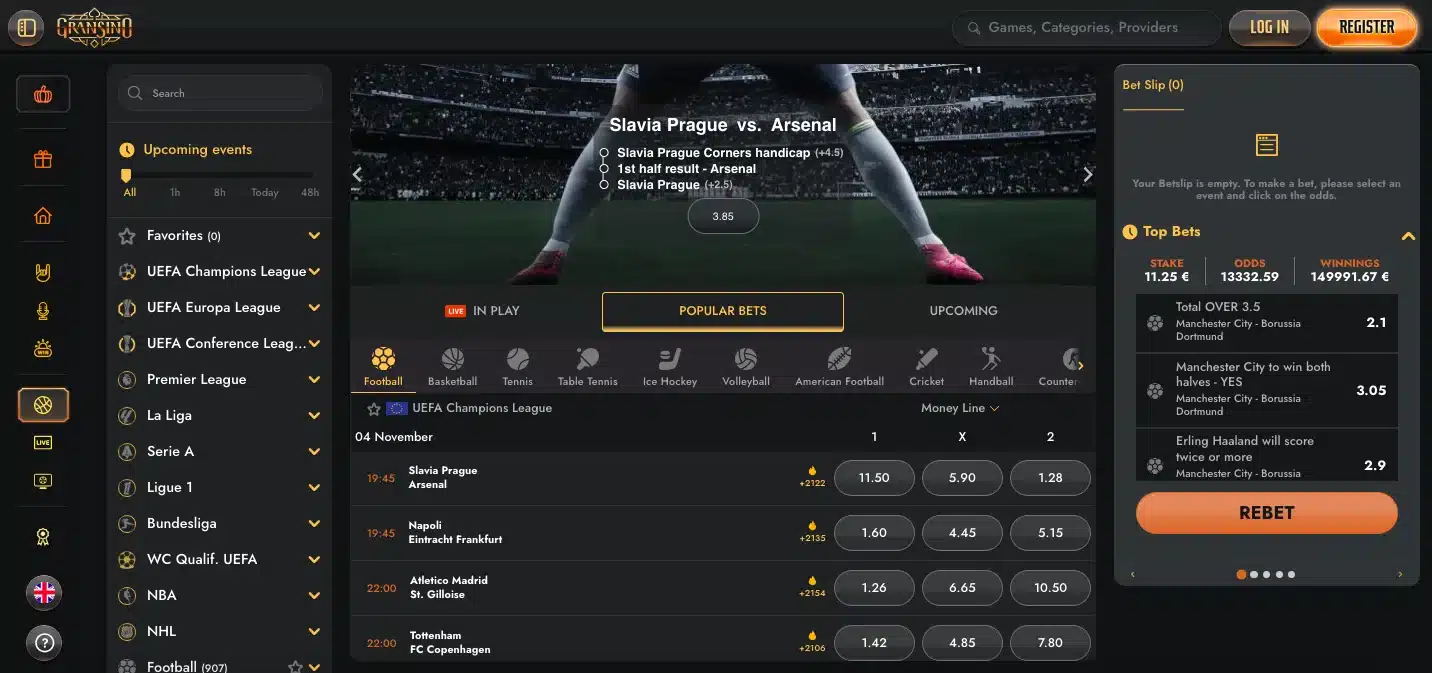Set upcoming events filter to 8h

click(x=219, y=192)
